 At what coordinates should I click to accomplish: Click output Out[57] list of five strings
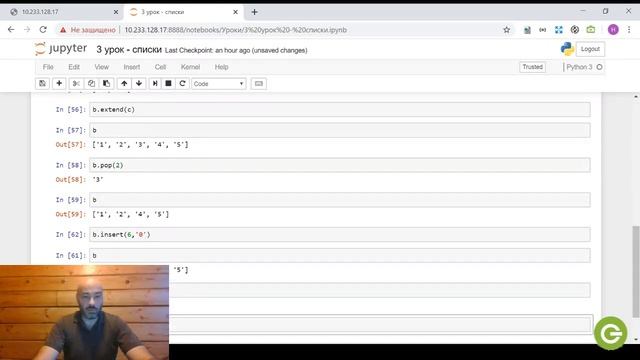tap(140, 144)
